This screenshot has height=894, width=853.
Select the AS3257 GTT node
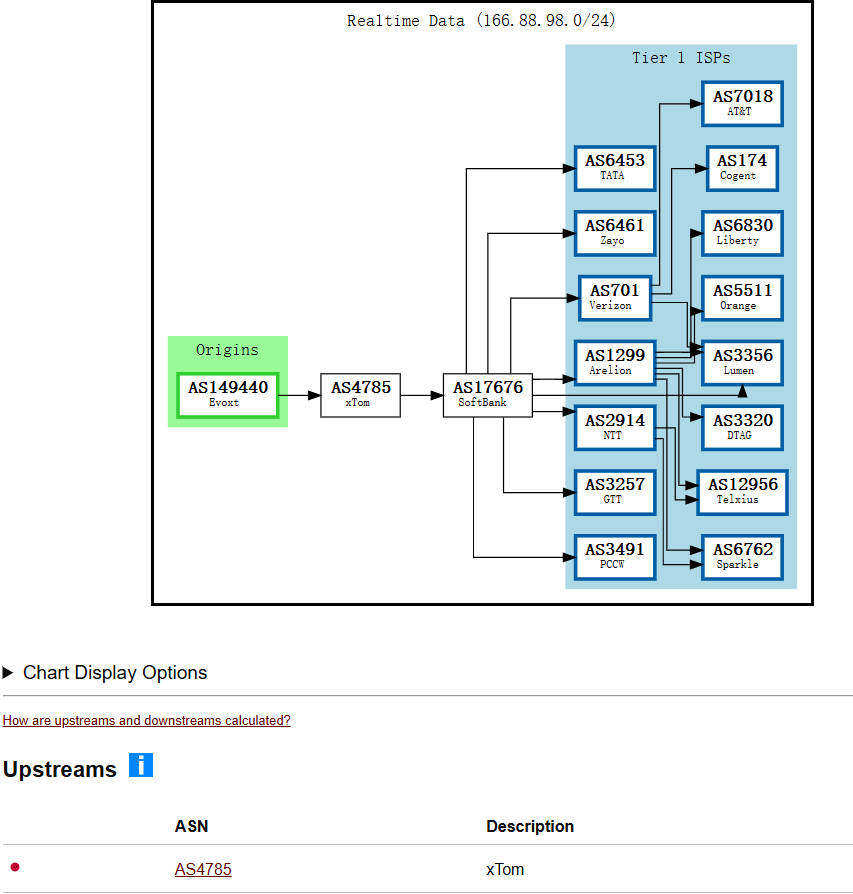coord(615,492)
